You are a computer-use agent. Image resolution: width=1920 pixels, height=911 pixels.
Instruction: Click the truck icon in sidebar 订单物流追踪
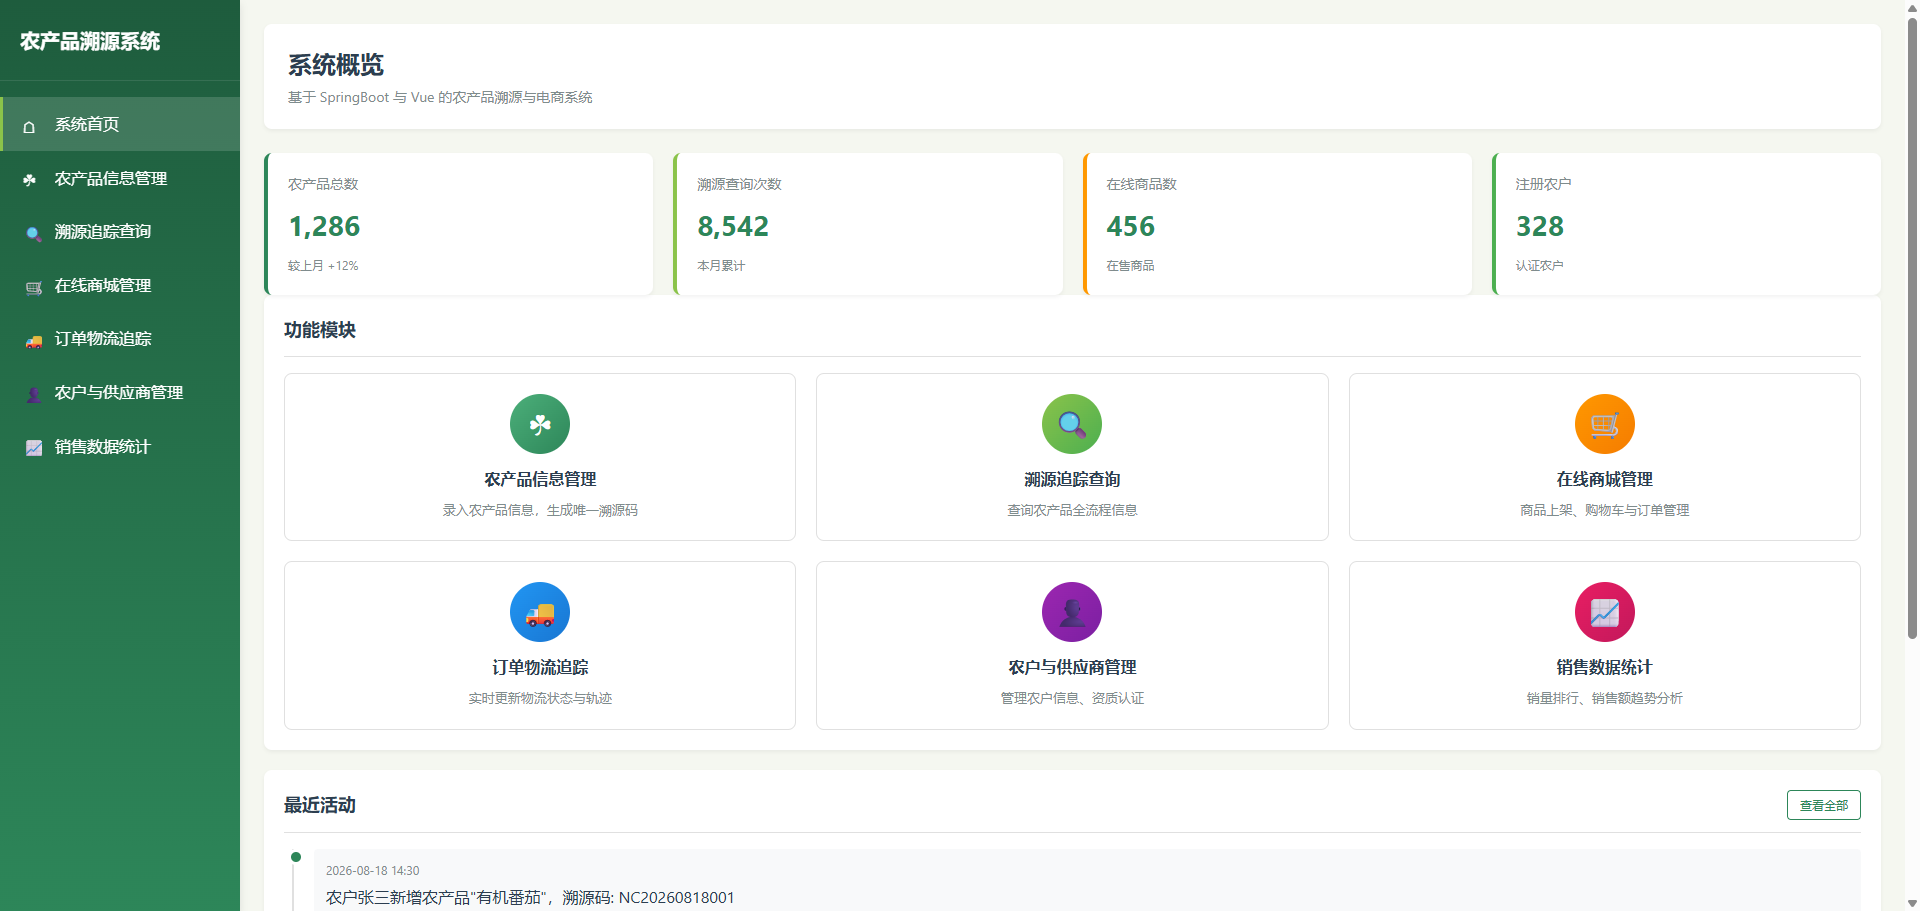point(33,340)
